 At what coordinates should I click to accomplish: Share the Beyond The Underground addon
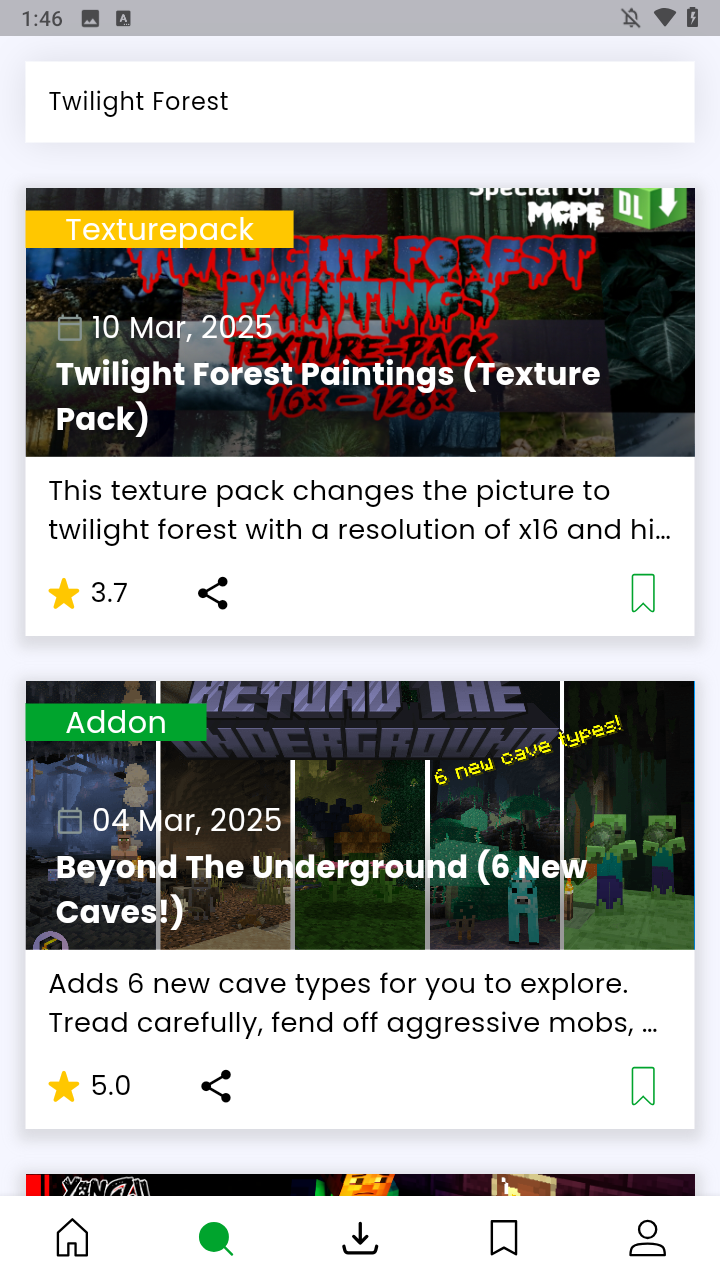[x=216, y=1086]
